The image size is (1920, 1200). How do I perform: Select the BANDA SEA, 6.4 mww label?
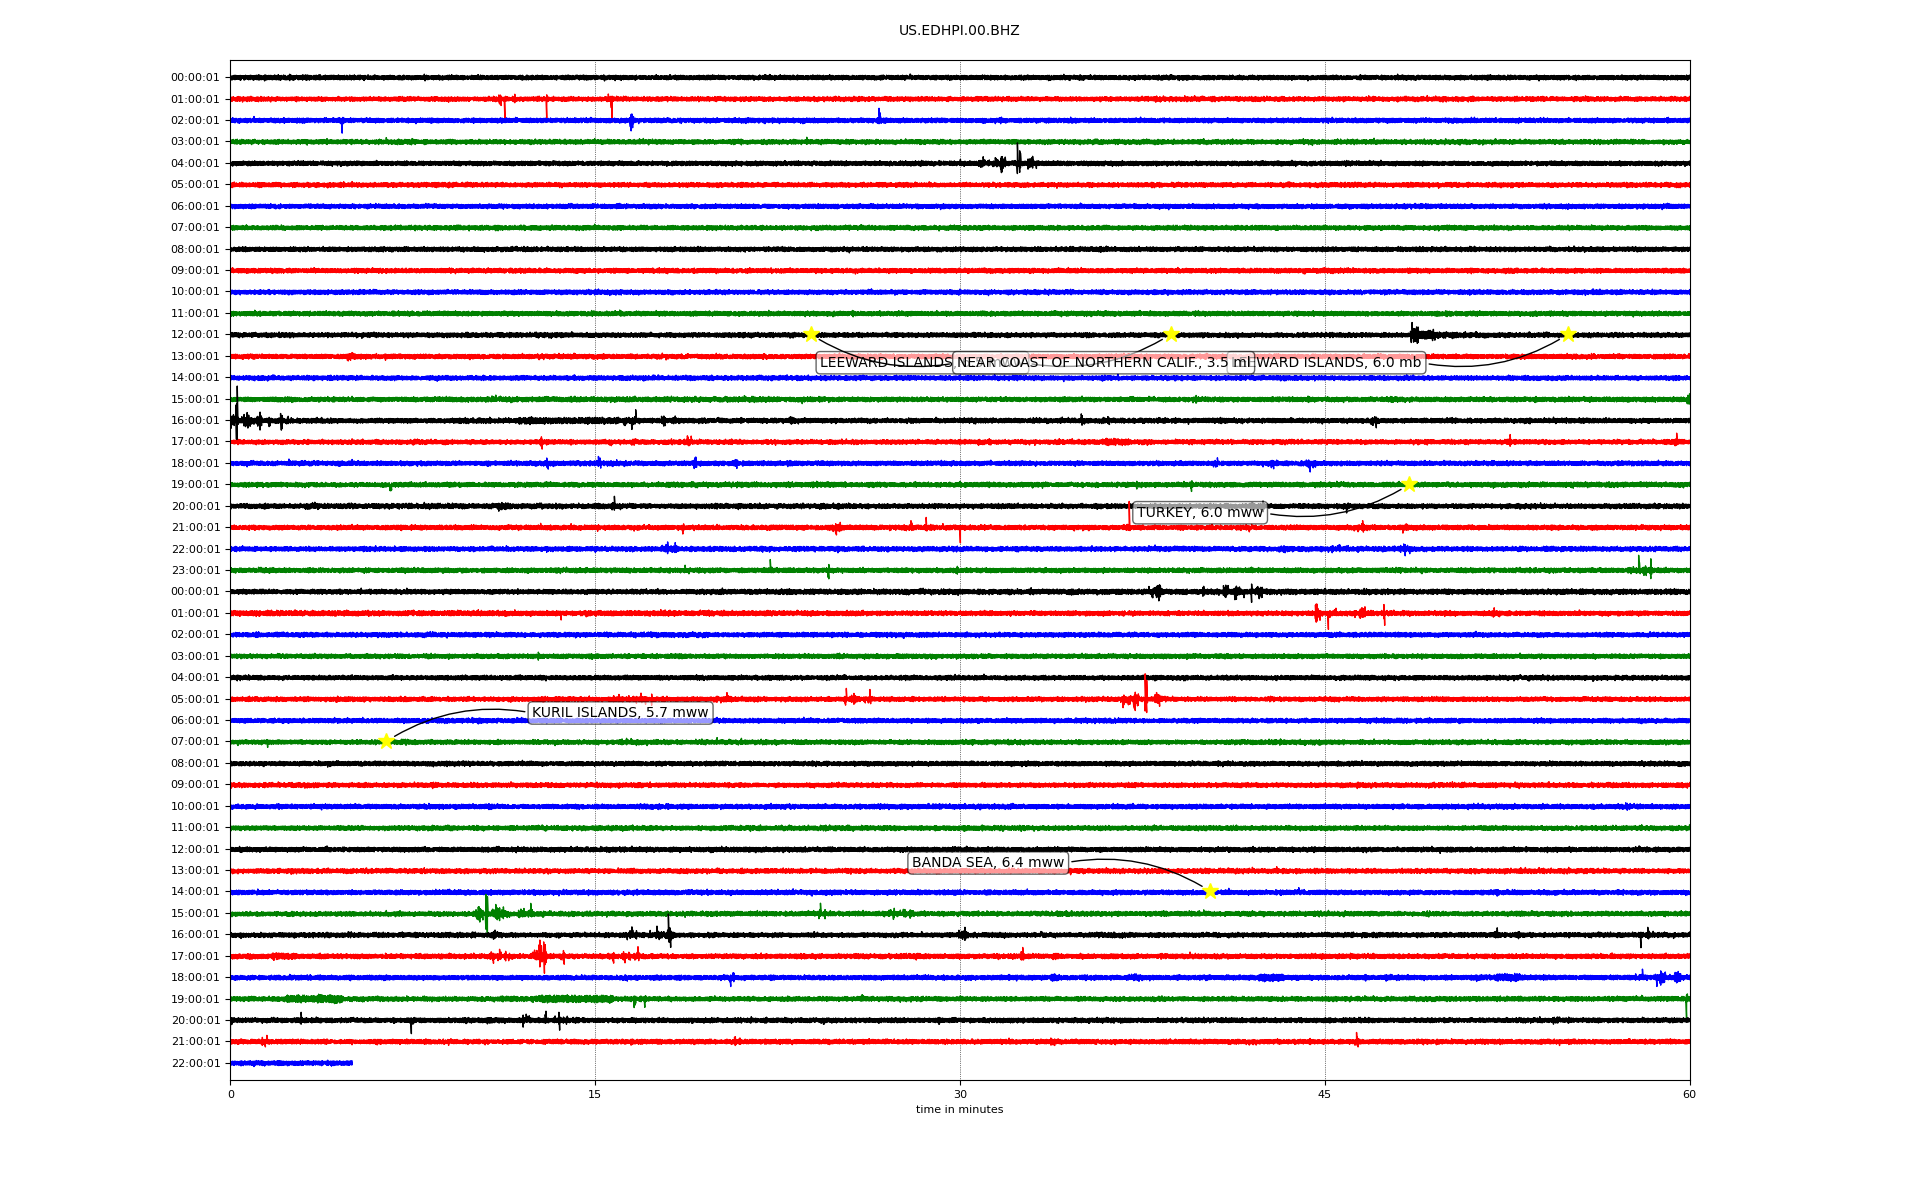[987, 863]
